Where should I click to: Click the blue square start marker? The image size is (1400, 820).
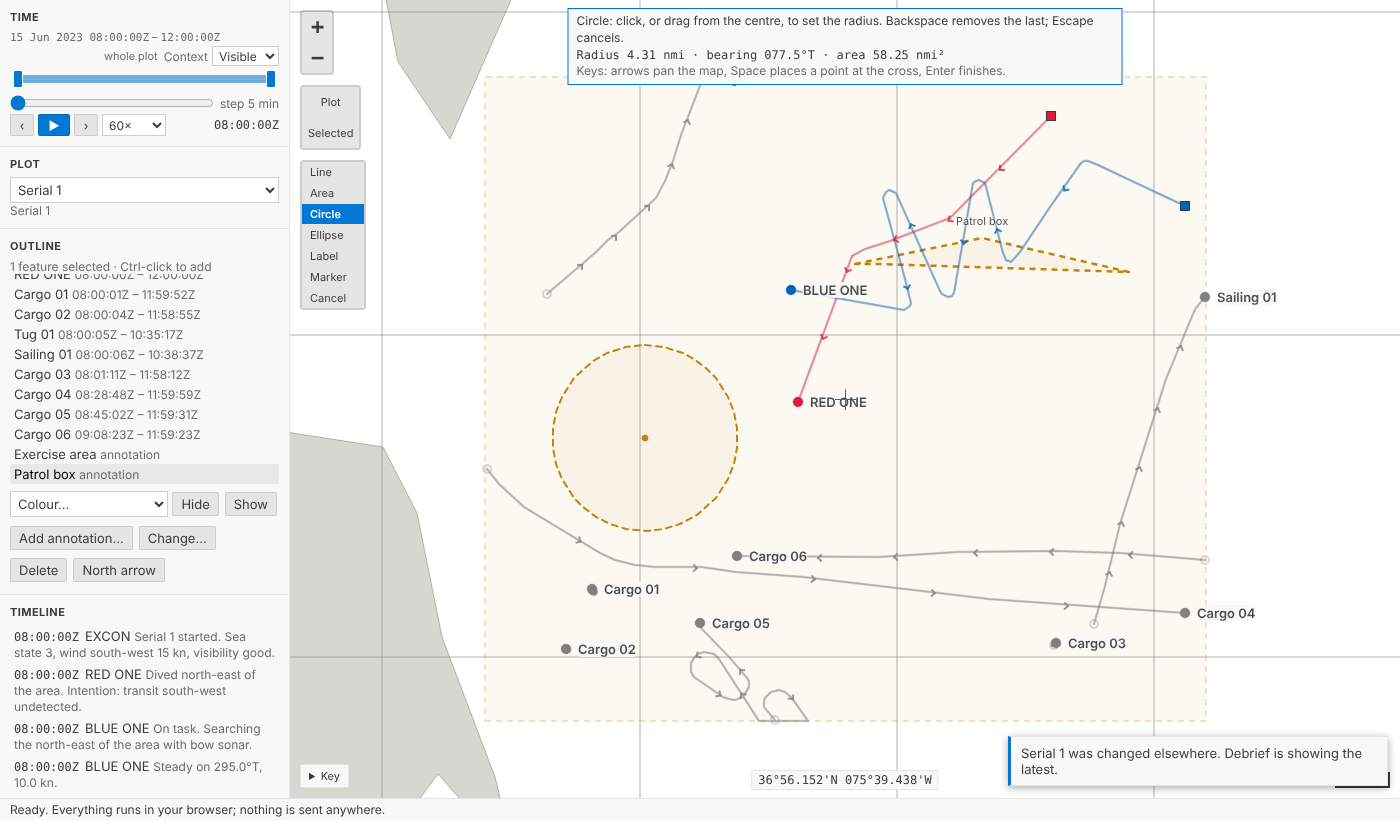(x=1185, y=206)
